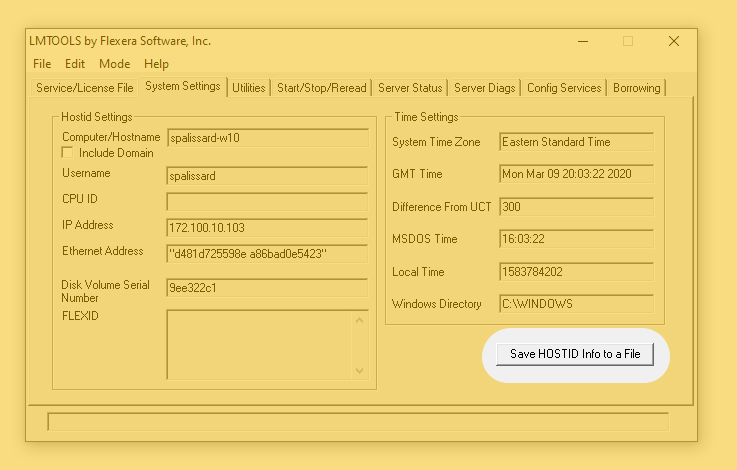The width and height of the screenshot is (737, 470).
Task: Click the Ethernet Address label
Action: [102, 251]
